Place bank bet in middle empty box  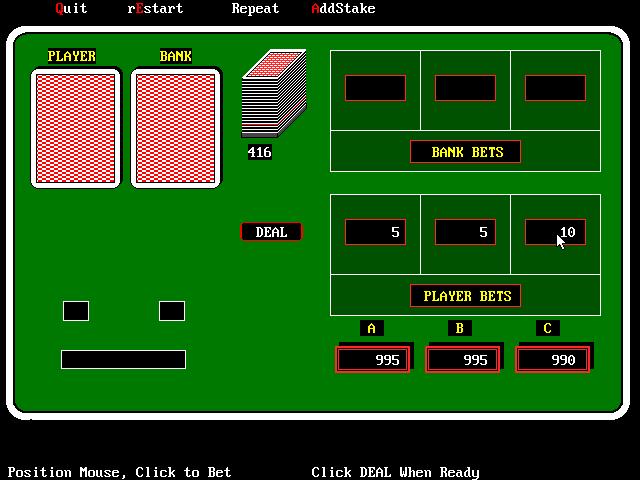465,88
